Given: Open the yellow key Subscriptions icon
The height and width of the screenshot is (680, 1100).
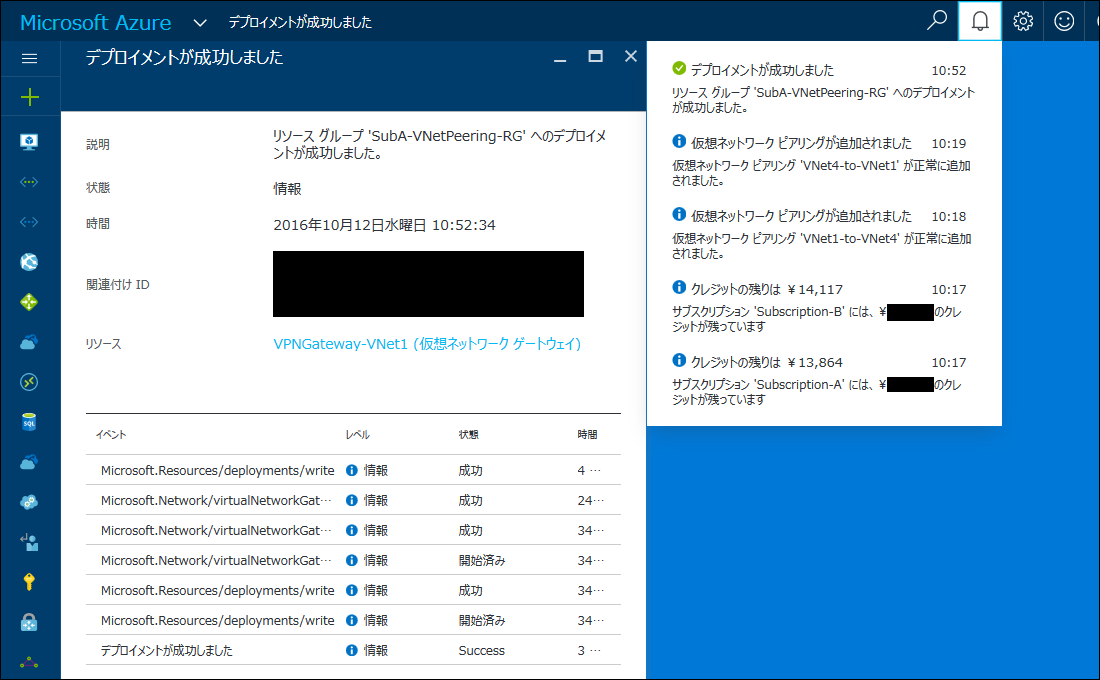Looking at the screenshot, I should pos(29,582).
